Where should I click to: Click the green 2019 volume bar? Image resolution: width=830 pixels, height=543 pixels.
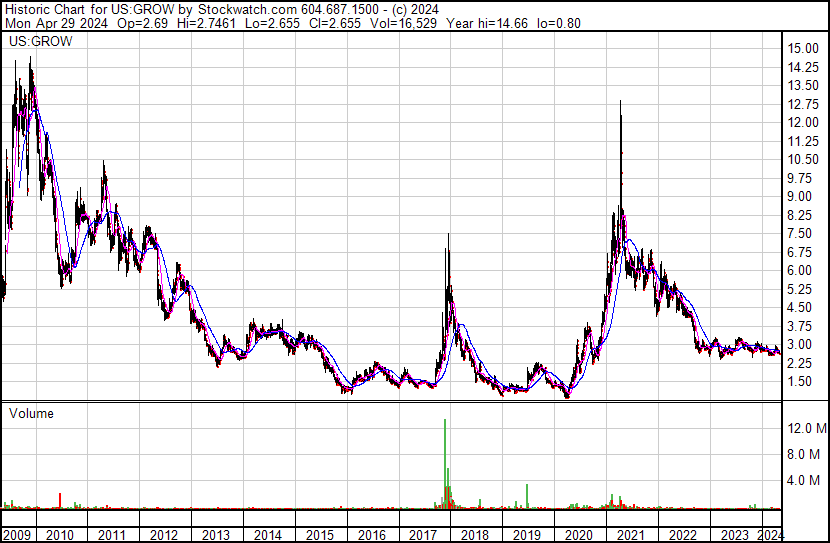click(527, 496)
